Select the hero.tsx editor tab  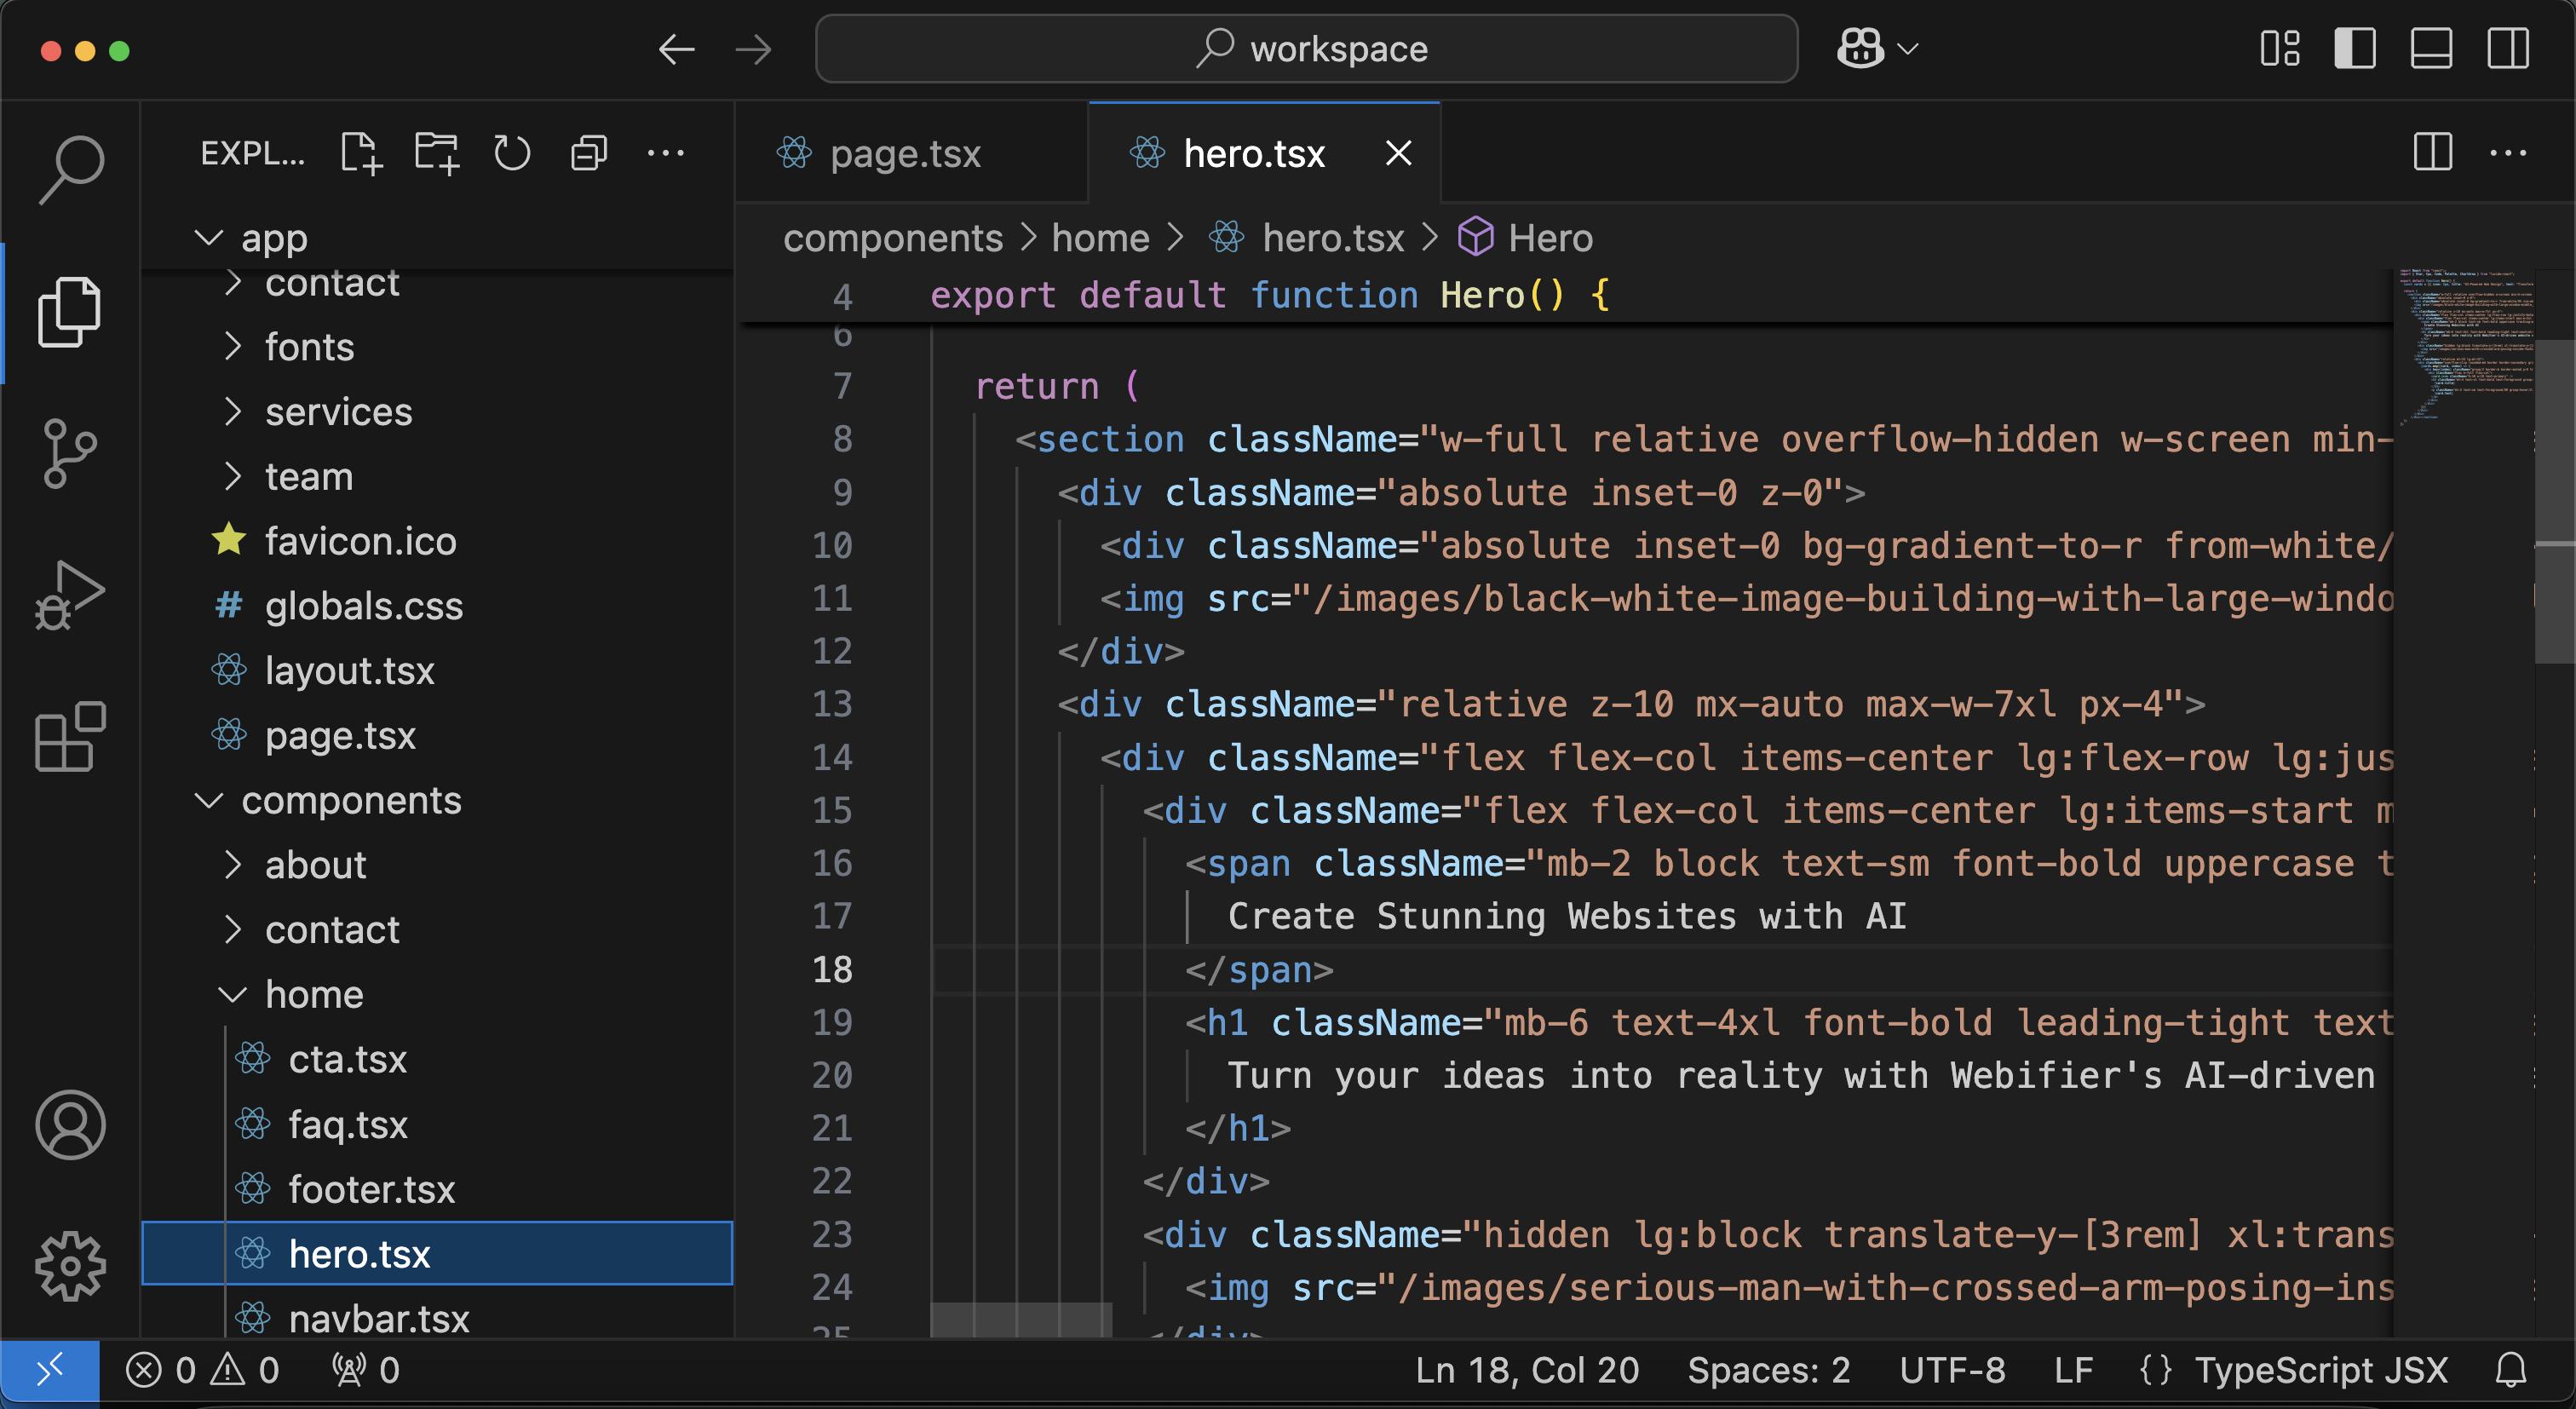tap(1265, 153)
